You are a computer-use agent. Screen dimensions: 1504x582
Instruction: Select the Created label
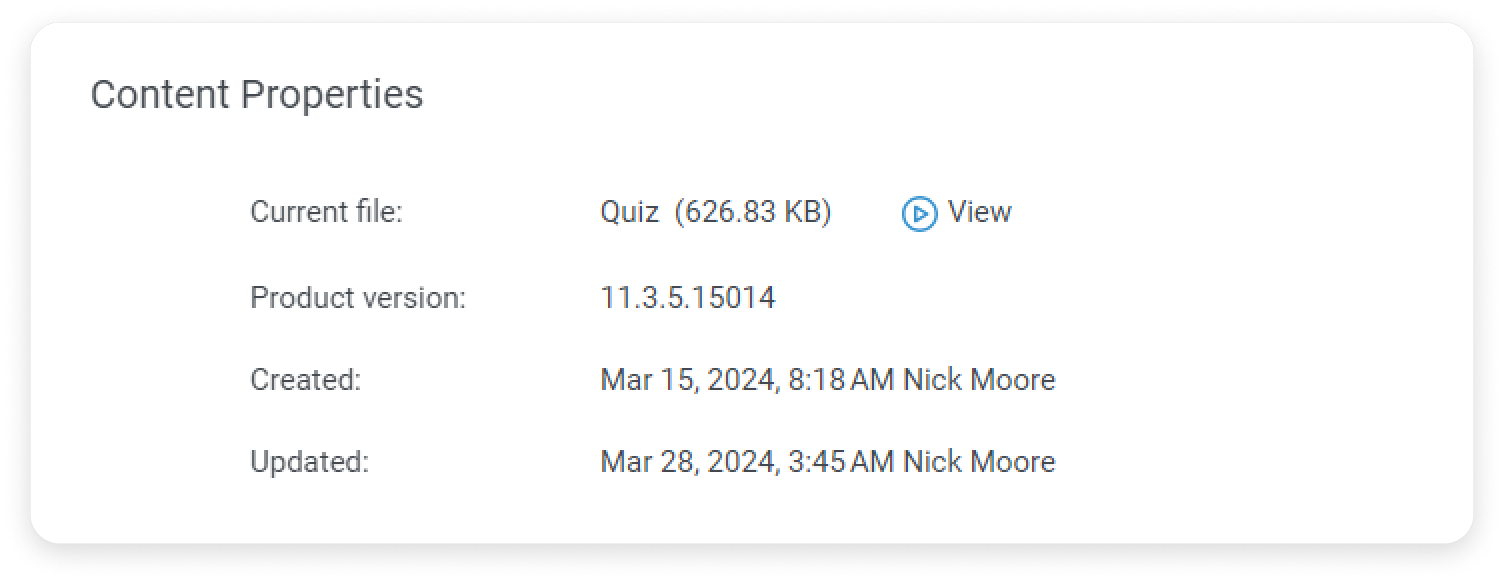(305, 380)
